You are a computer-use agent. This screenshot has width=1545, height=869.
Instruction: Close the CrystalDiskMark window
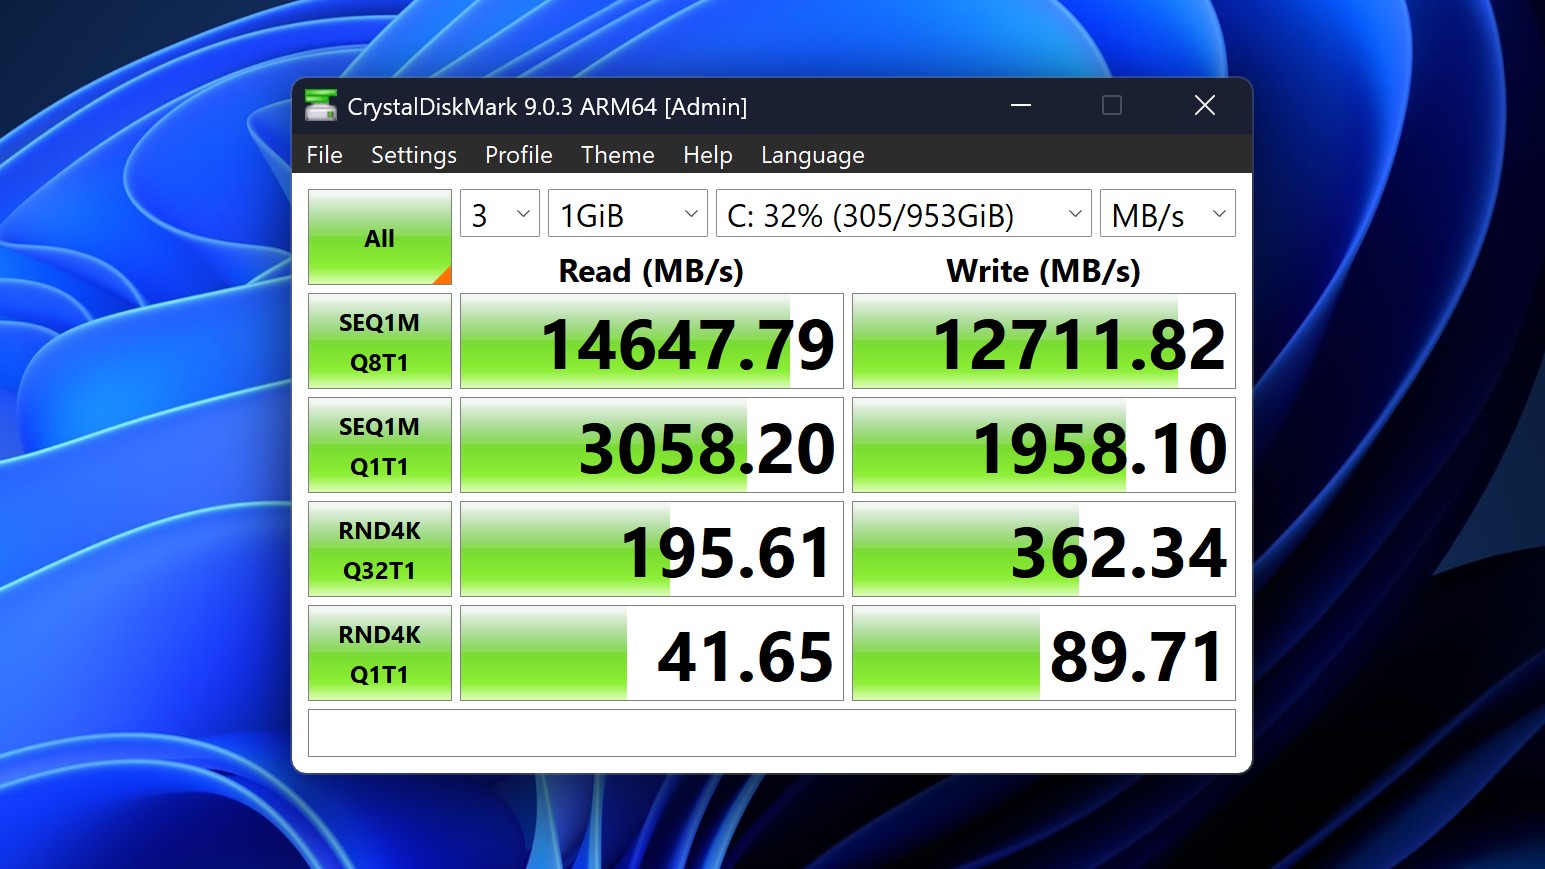click(1205, 106)
